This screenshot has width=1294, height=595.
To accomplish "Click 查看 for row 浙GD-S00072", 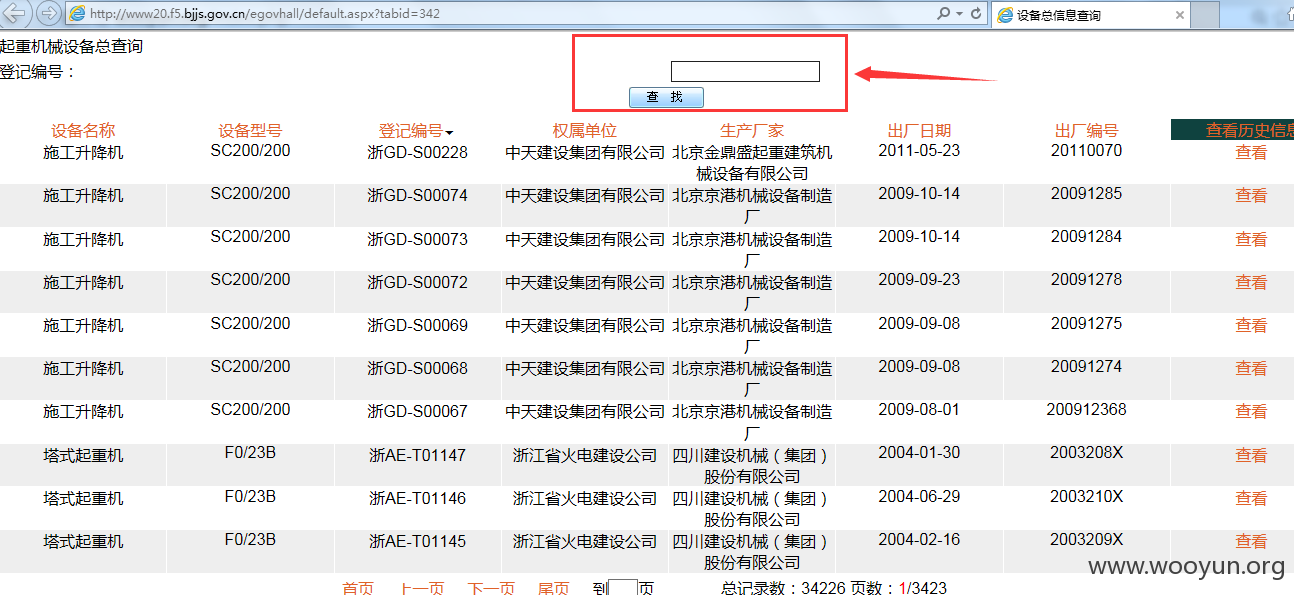I will coord(1251,282).
